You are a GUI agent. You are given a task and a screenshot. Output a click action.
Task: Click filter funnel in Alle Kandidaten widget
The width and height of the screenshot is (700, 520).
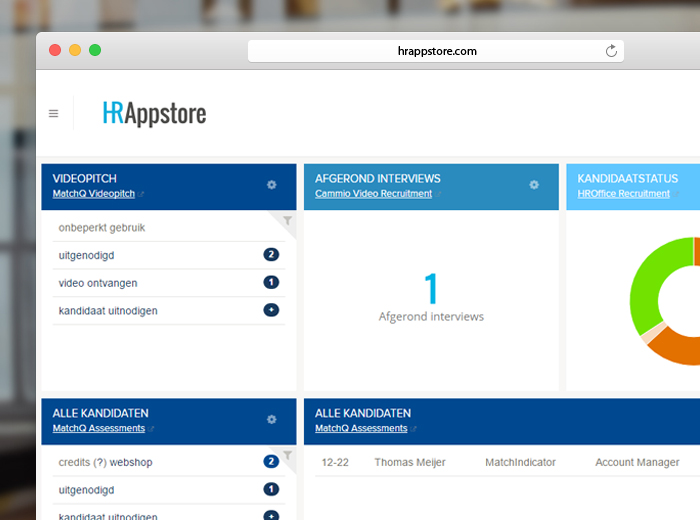click(x=288, y=455)
